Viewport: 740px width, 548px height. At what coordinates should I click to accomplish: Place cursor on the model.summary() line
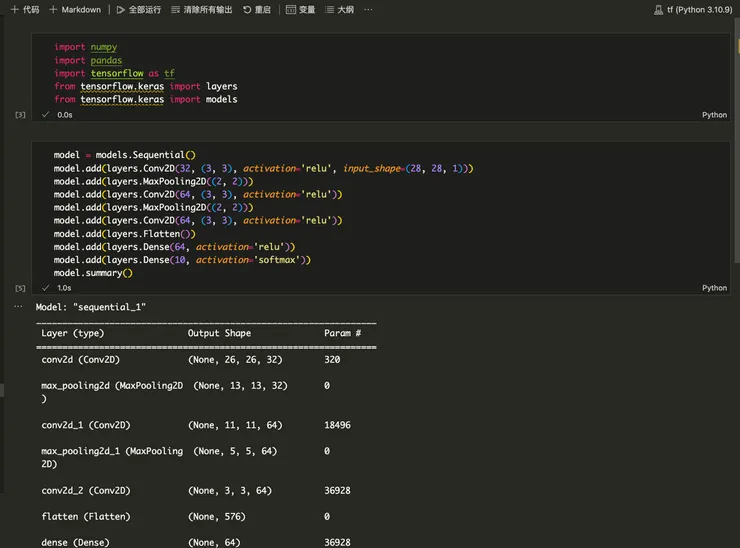click(x=93, y=273)
